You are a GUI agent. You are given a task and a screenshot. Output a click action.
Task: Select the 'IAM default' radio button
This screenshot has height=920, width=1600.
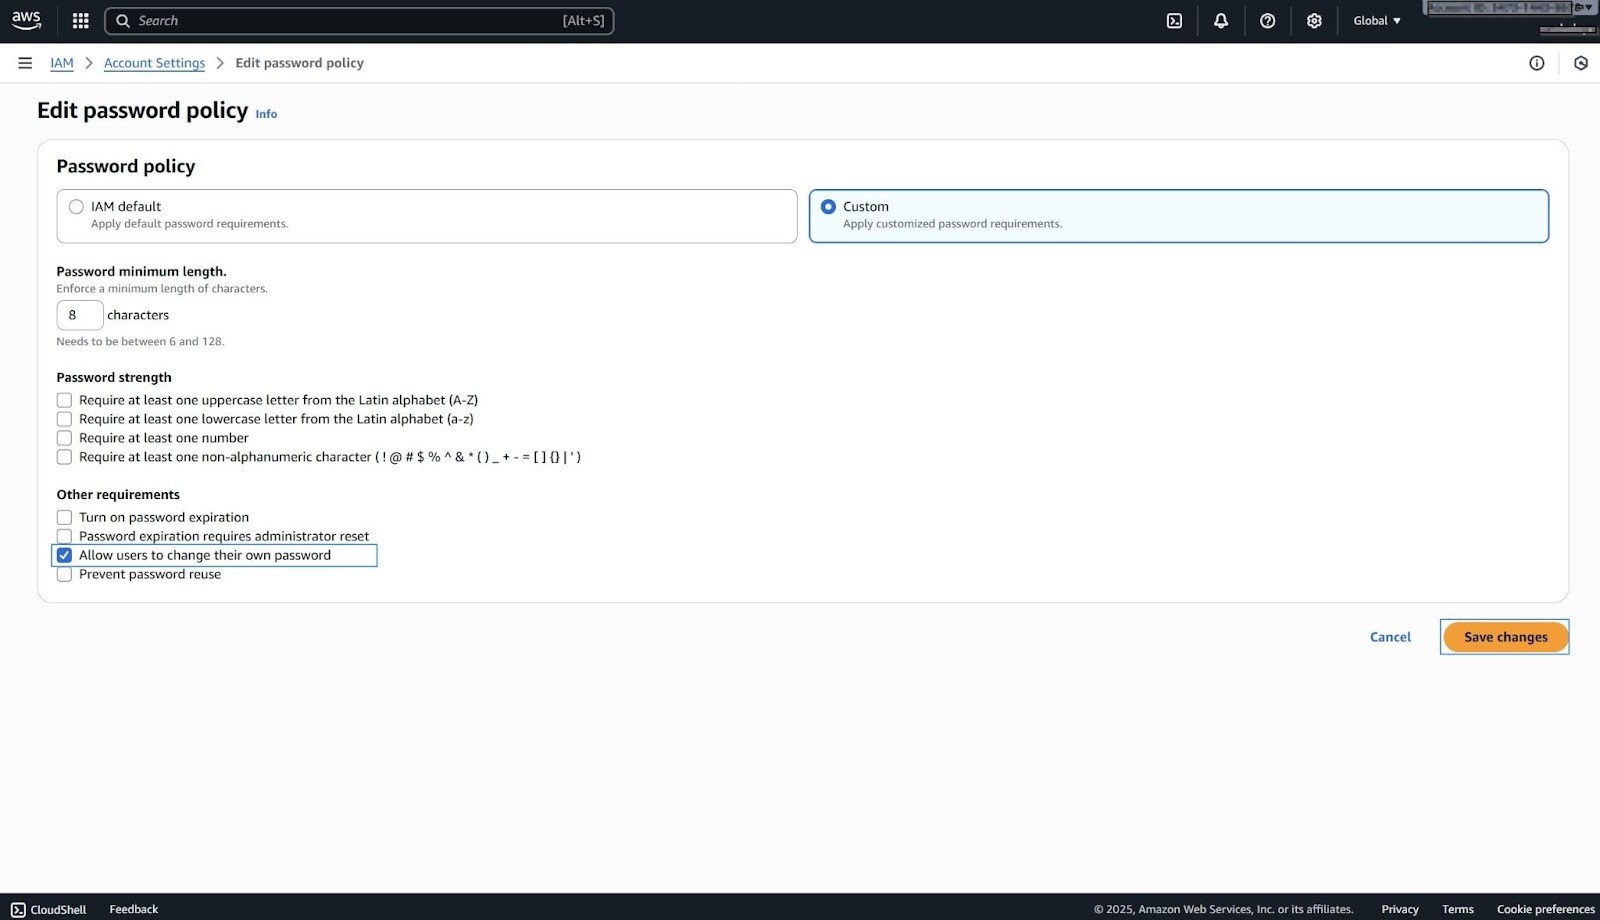(76, 206)
